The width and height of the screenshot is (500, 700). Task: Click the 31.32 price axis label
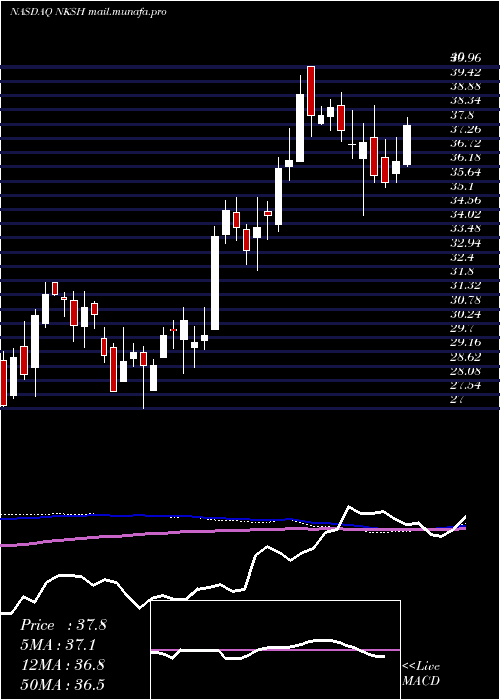coord(465,286)
